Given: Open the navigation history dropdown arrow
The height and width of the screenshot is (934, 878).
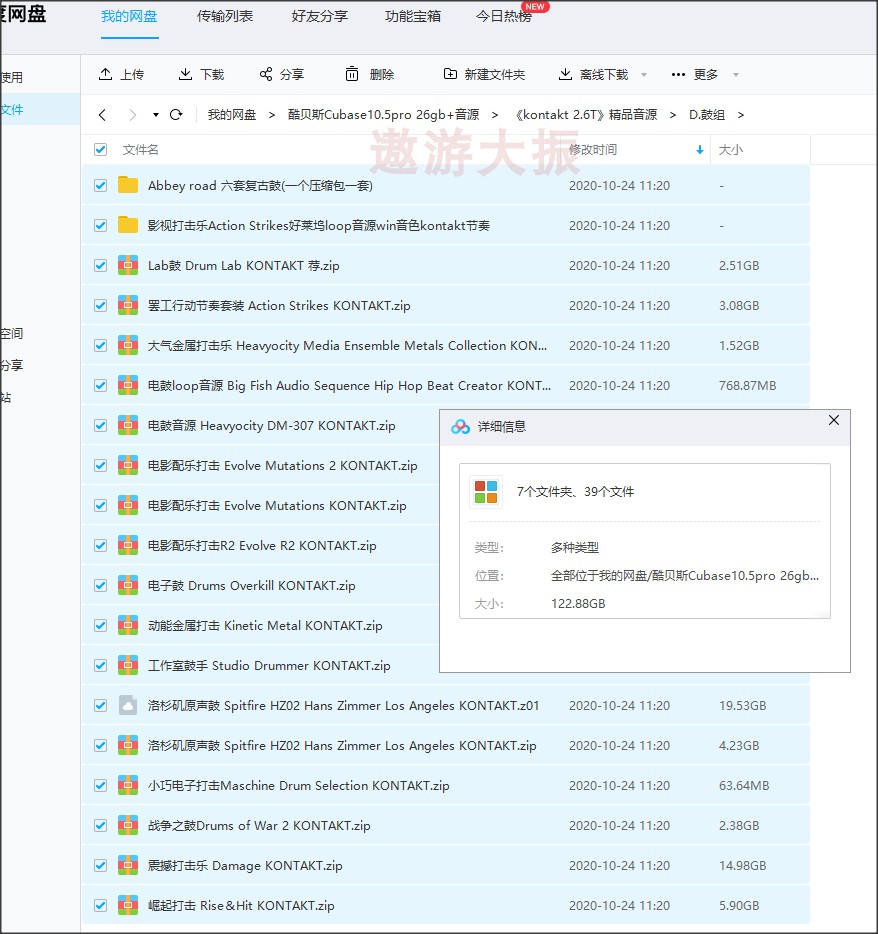Looking at the screenshot, I should point(155,114).
